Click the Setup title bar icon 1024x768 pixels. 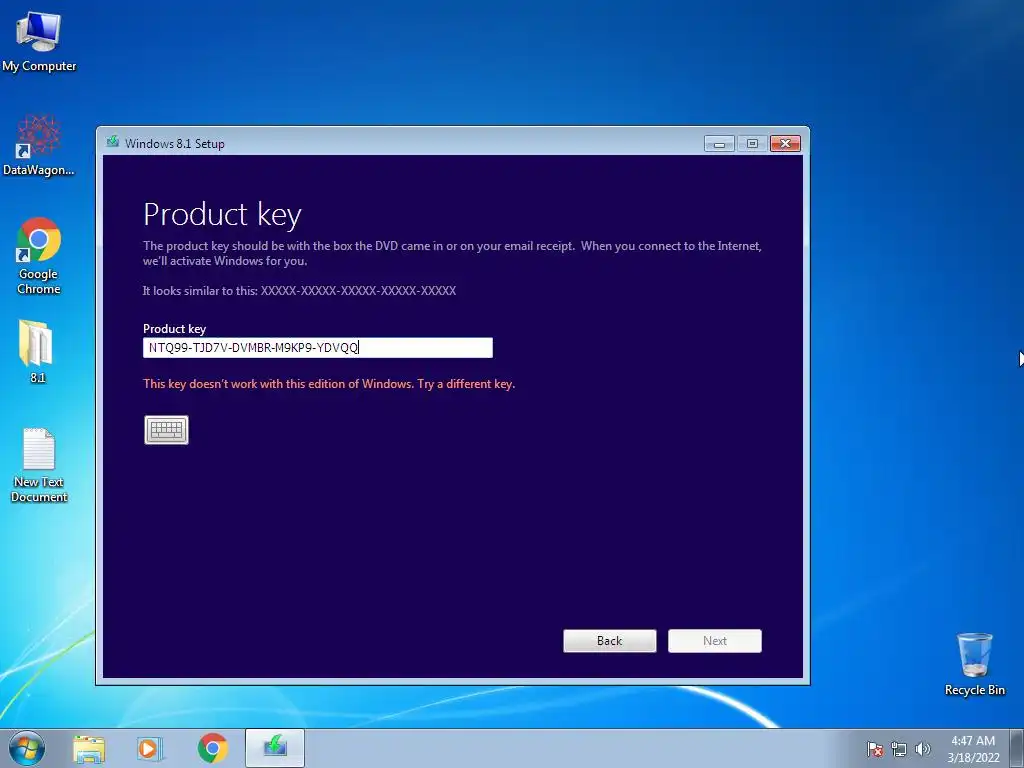coord(113,142)
